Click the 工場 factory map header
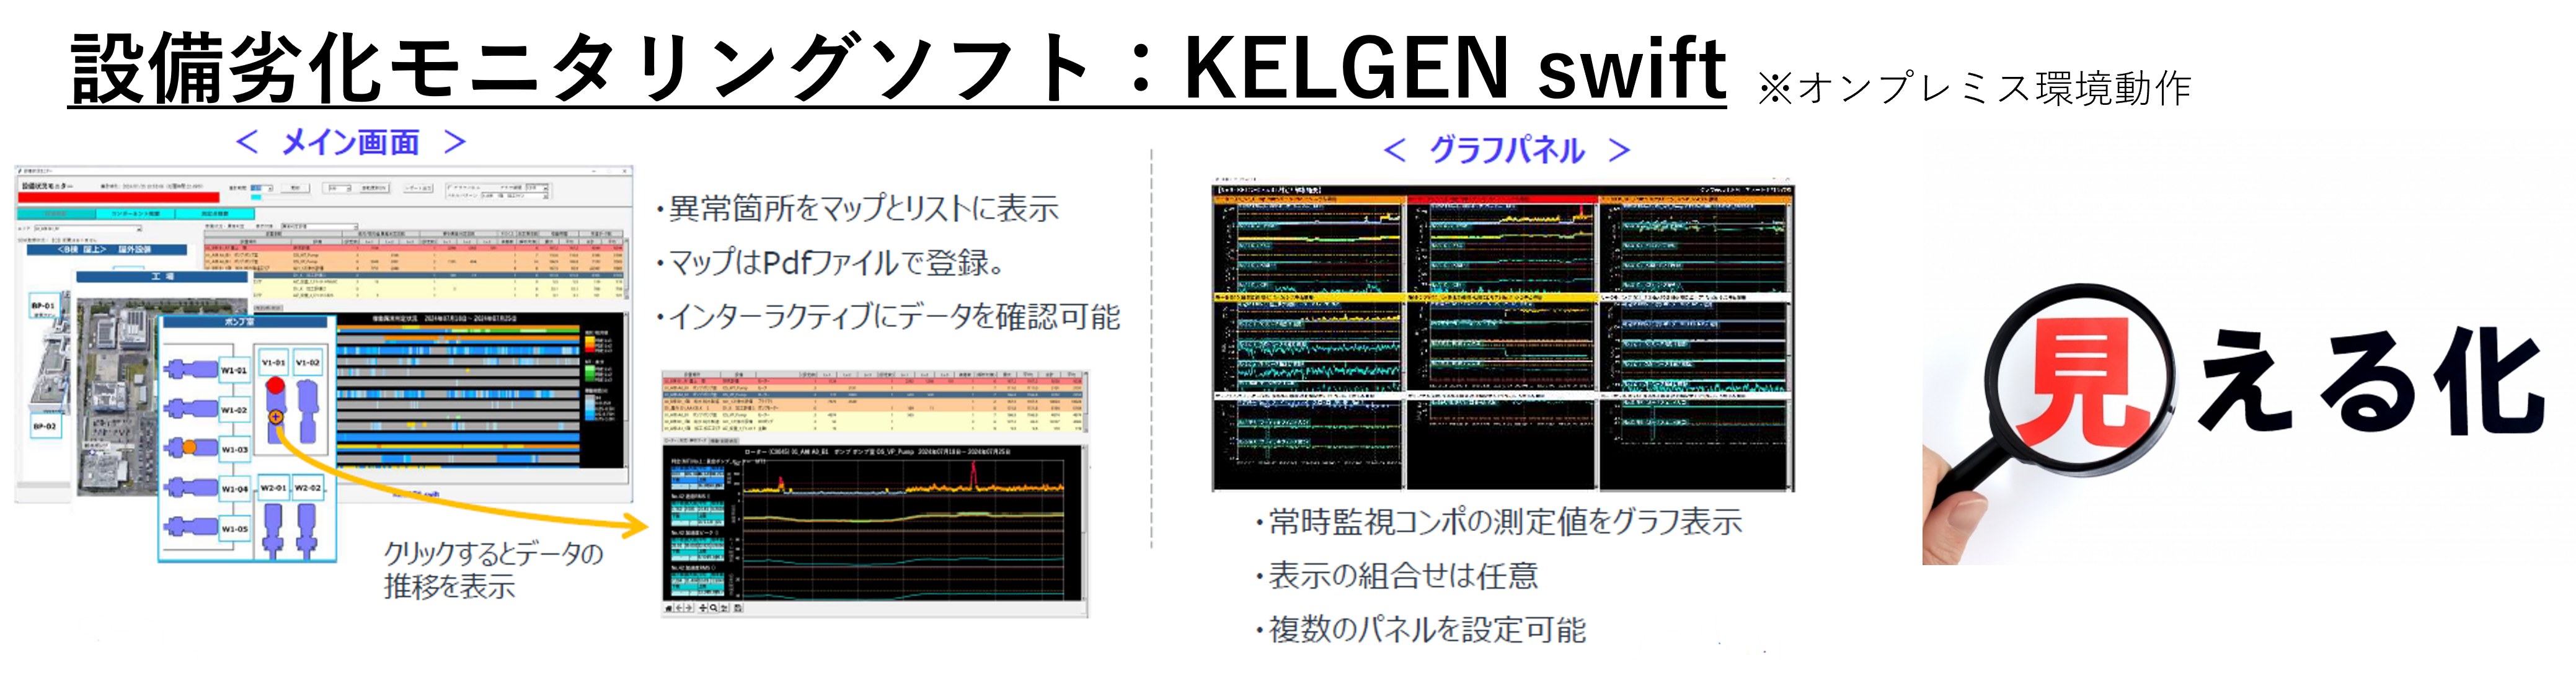Image resolution: width=2576 pixels, height=678 pixels. click(x=162, y=277)
